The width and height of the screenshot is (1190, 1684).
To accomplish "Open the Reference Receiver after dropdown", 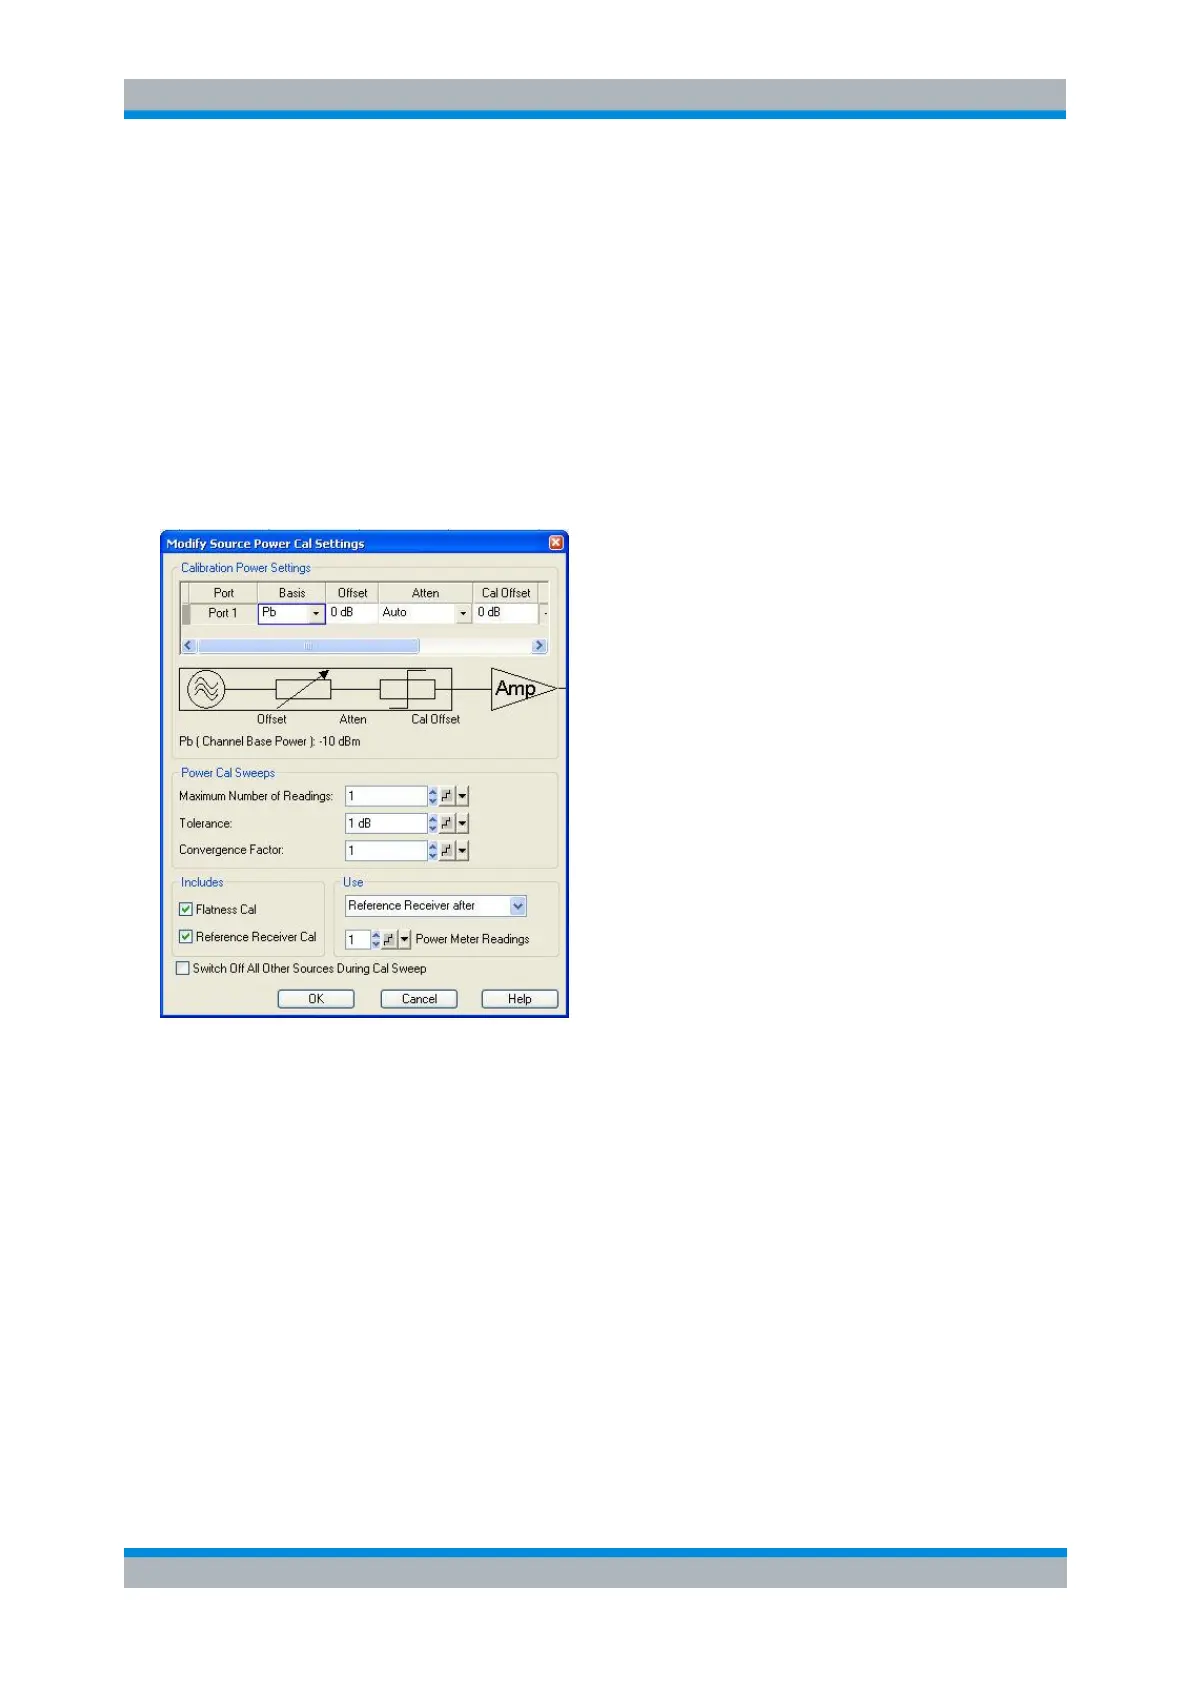I will (518, 906).
